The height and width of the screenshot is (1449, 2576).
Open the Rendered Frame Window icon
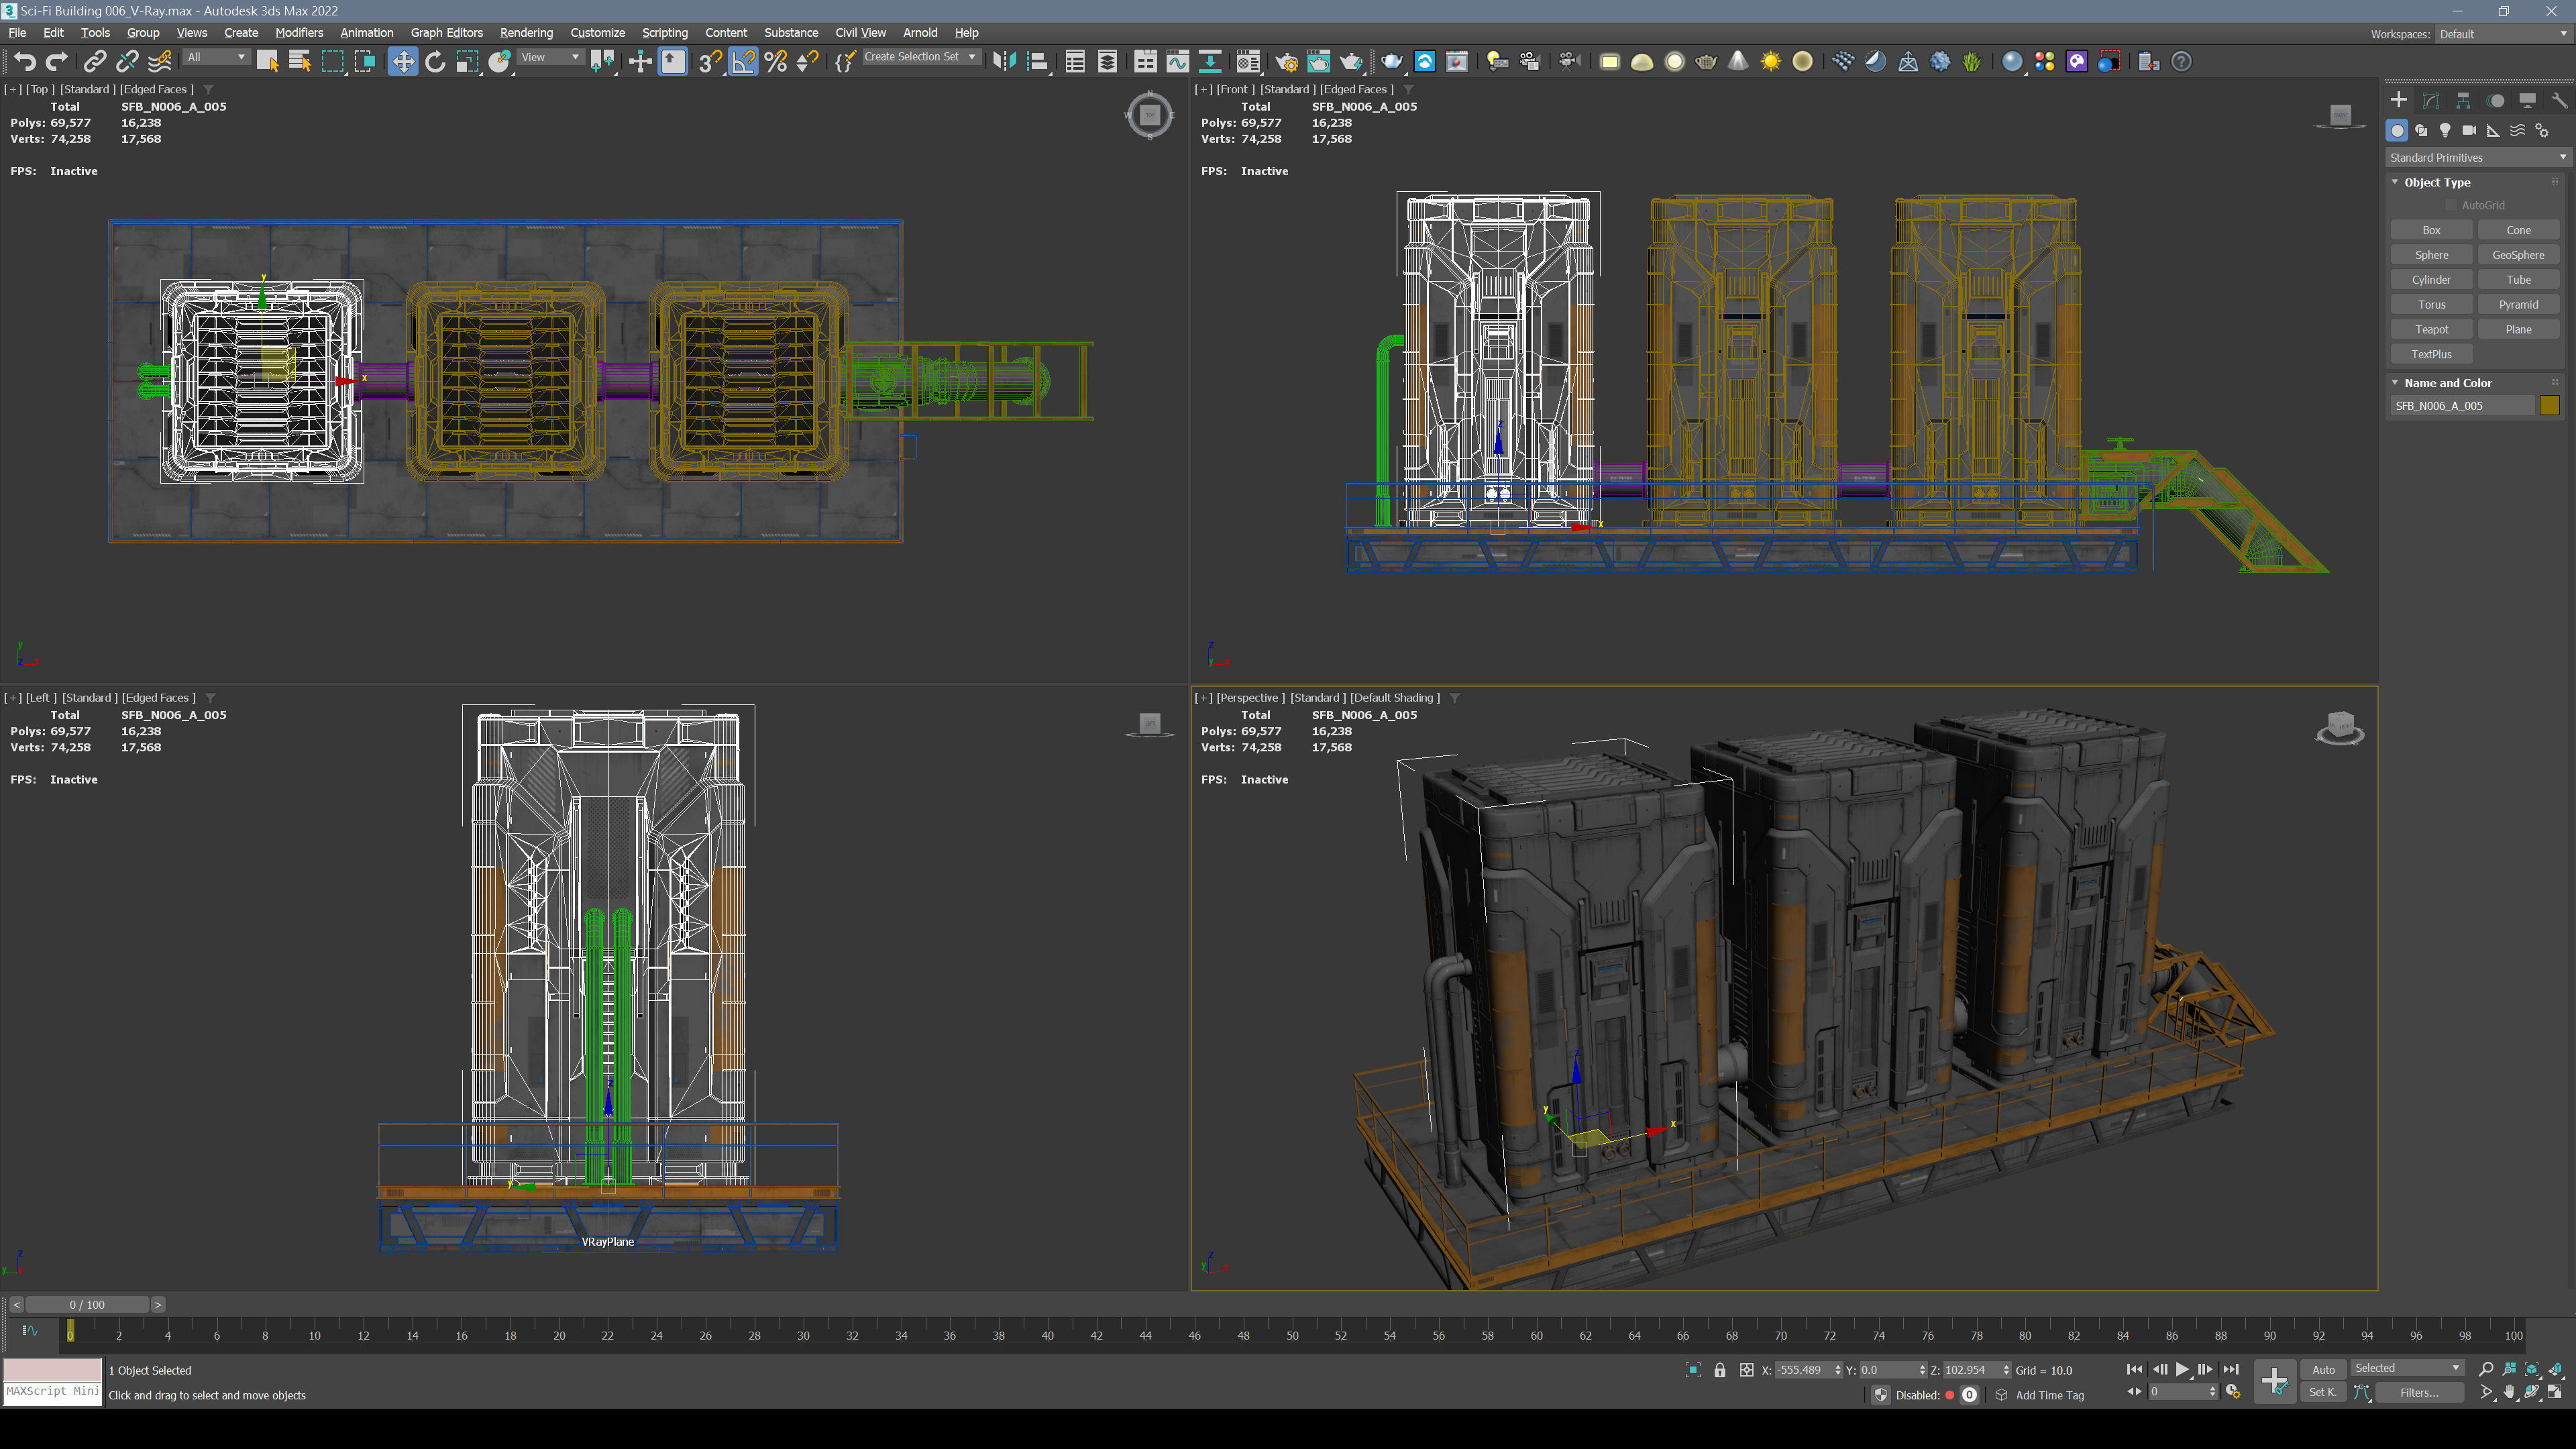1319,62
